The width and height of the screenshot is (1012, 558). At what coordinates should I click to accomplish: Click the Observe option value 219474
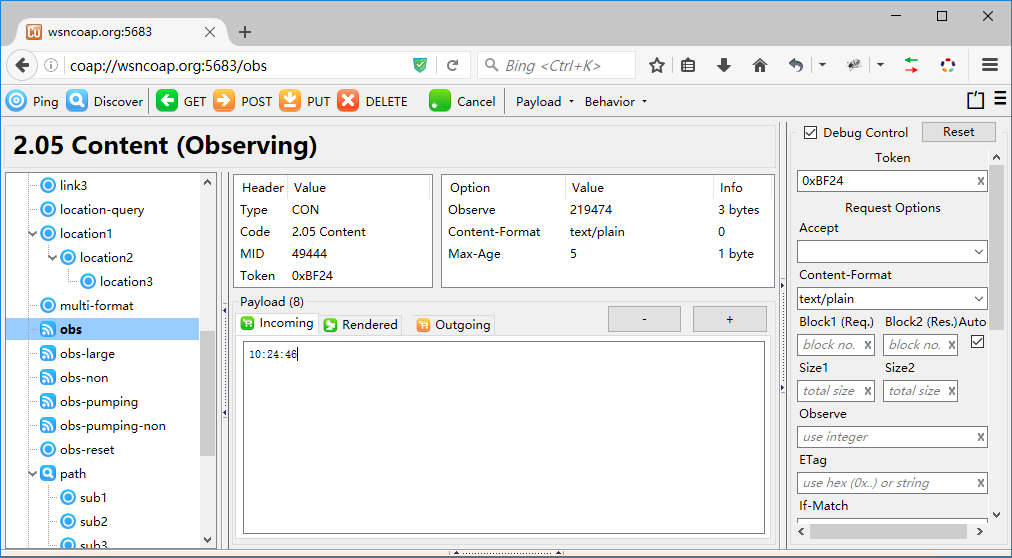[x=591, y=210]
